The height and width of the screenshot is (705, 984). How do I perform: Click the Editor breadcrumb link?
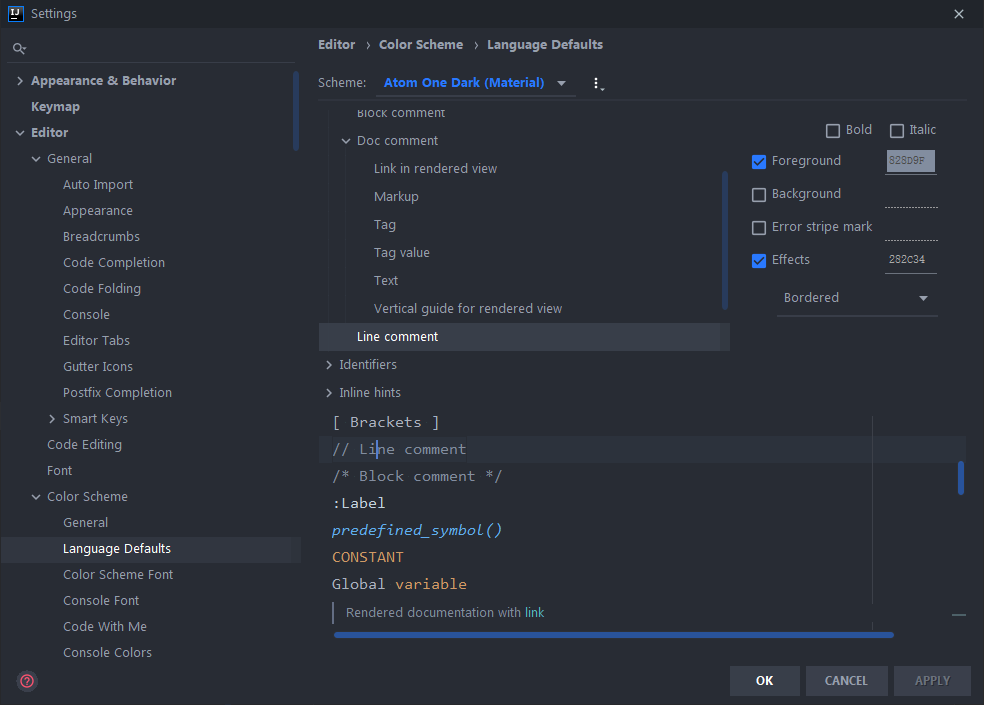336,45
